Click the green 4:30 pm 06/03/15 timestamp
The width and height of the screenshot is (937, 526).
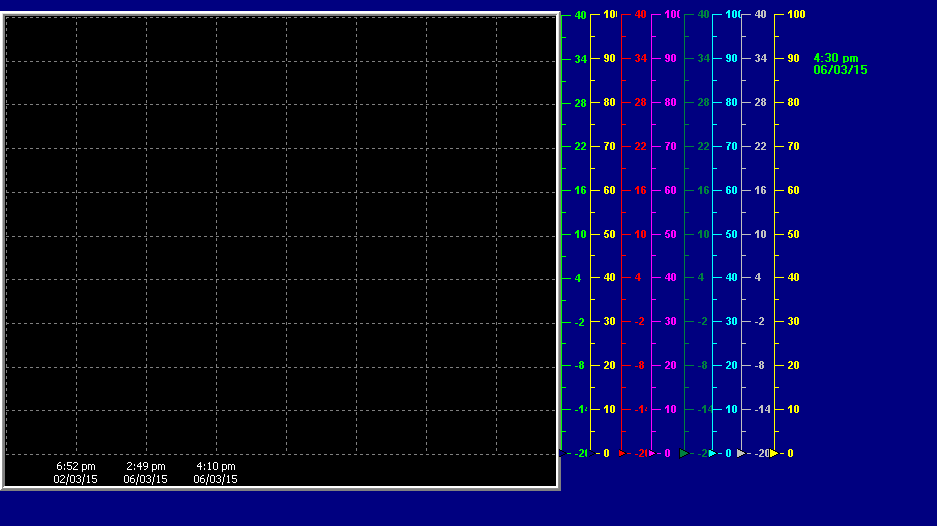pos(840,64)
